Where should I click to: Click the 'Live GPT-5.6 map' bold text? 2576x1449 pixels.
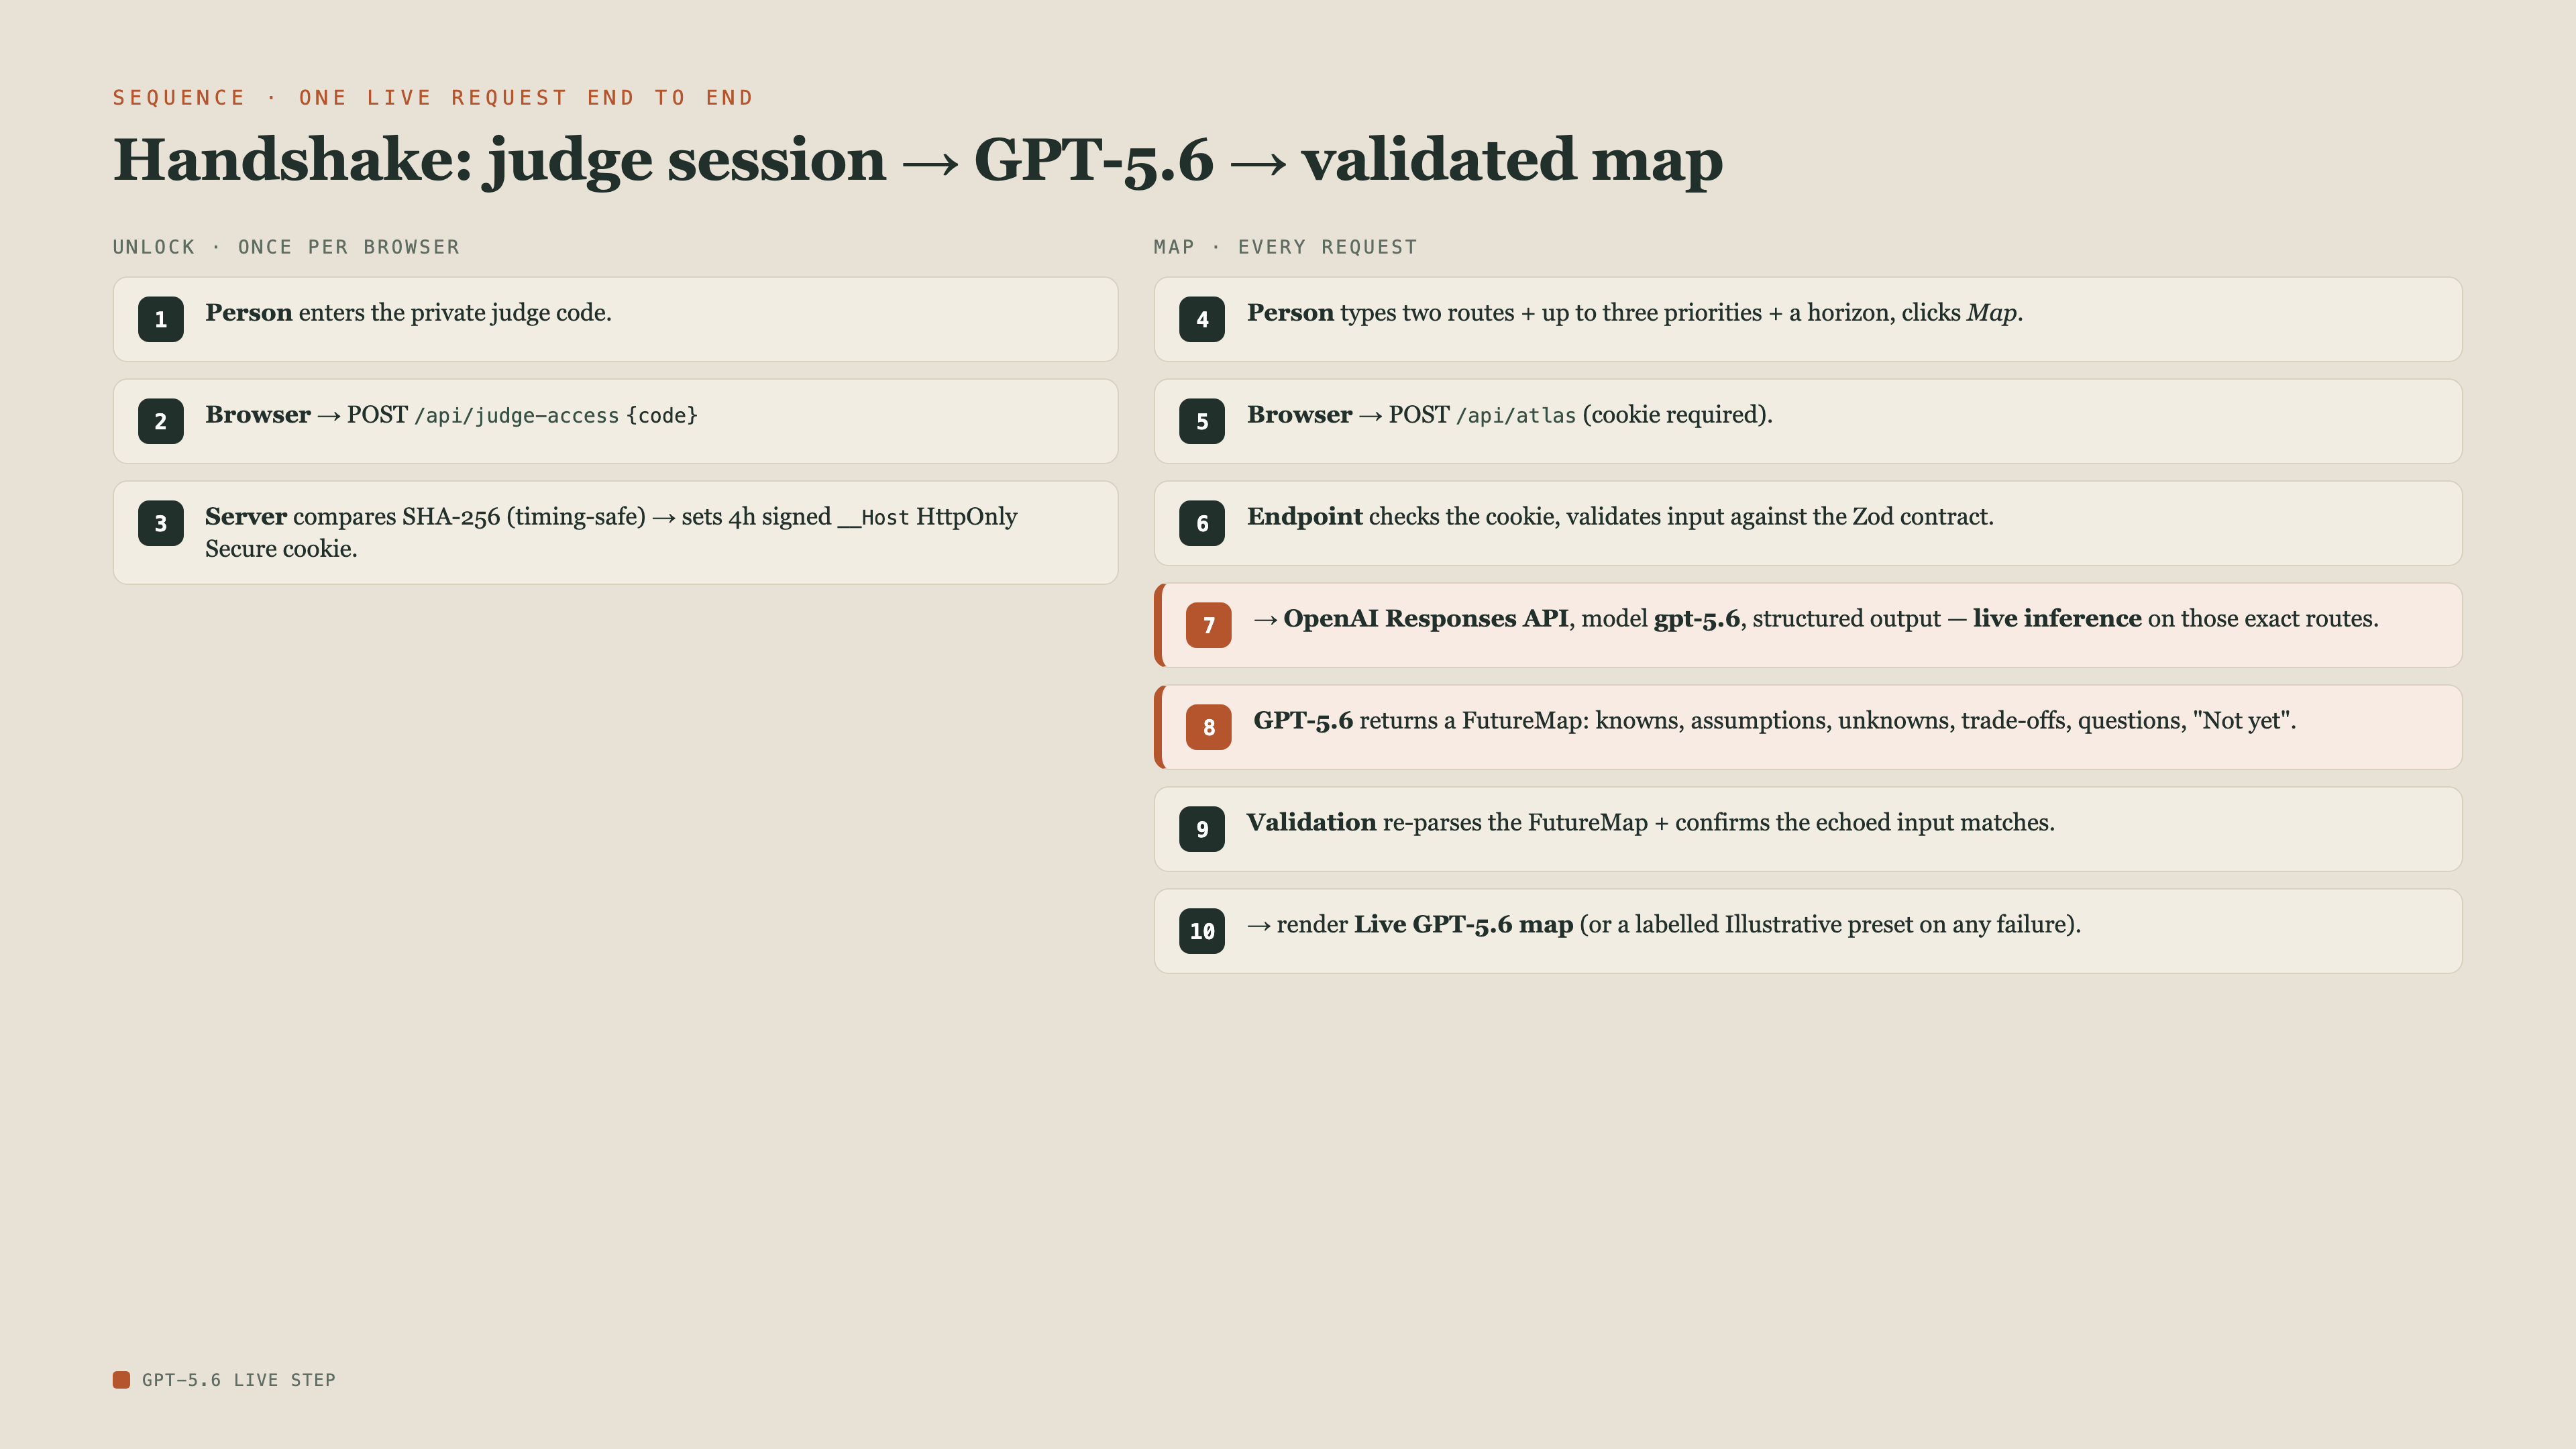point(1464,925)
